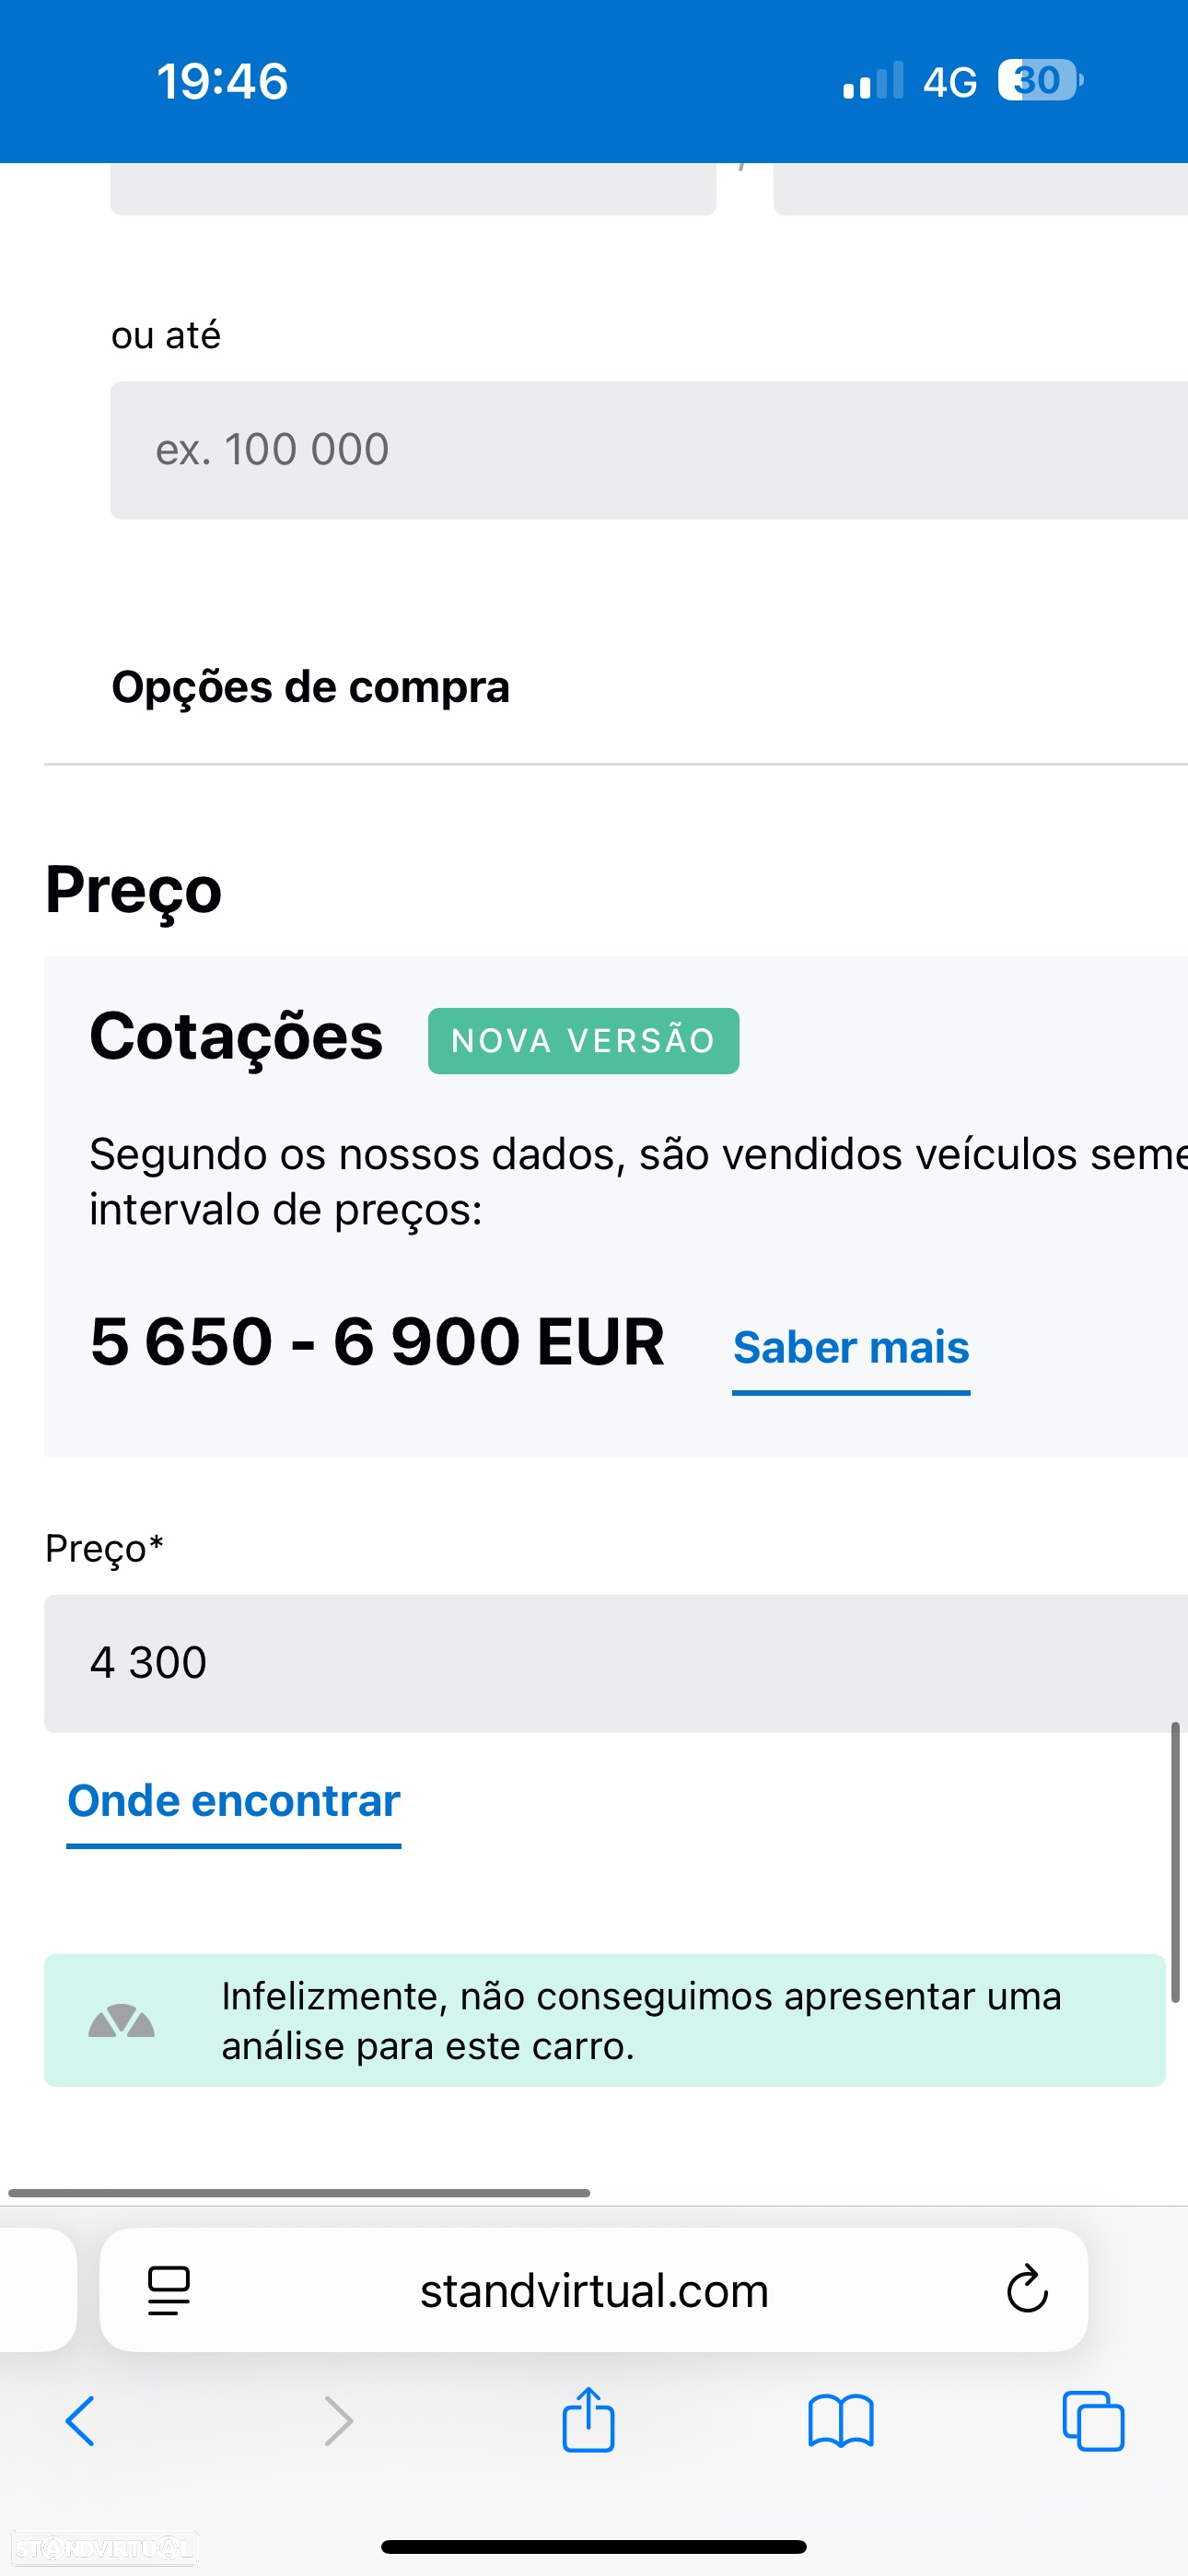
Task: Tap the status bar clock 19:46
Action: [222, 81]
